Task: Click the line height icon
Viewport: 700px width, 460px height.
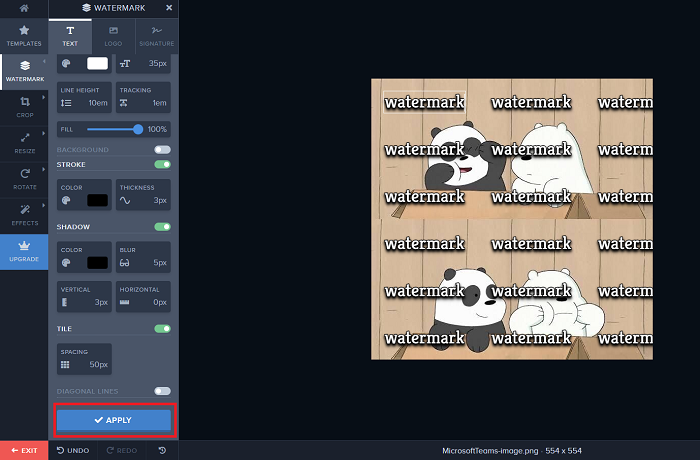Action: (x=66, y=103)
